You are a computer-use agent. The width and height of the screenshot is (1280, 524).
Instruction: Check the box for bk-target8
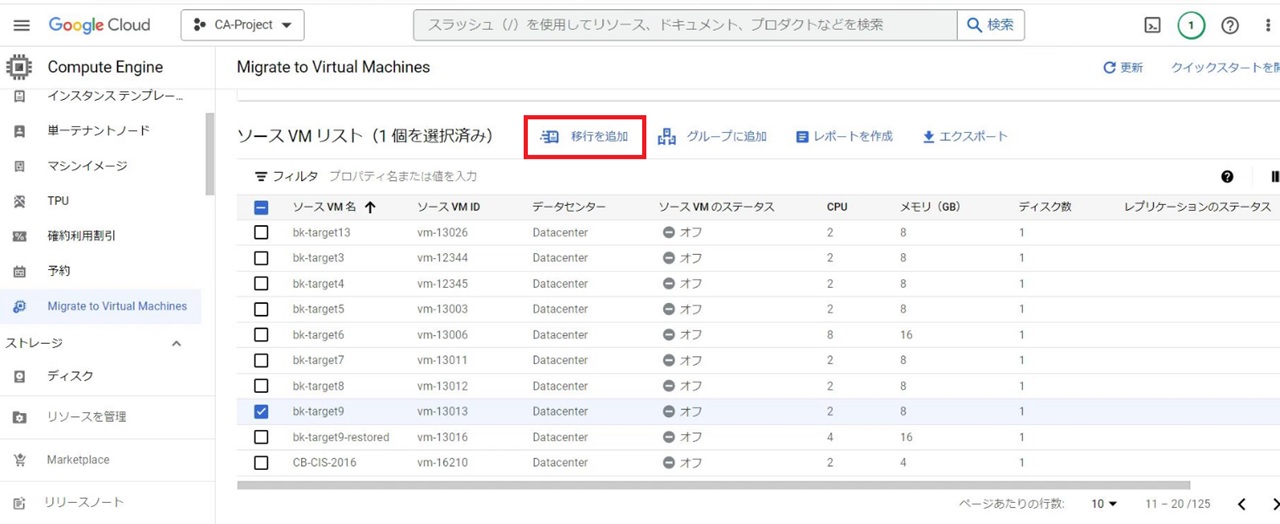tap(261, 386)
